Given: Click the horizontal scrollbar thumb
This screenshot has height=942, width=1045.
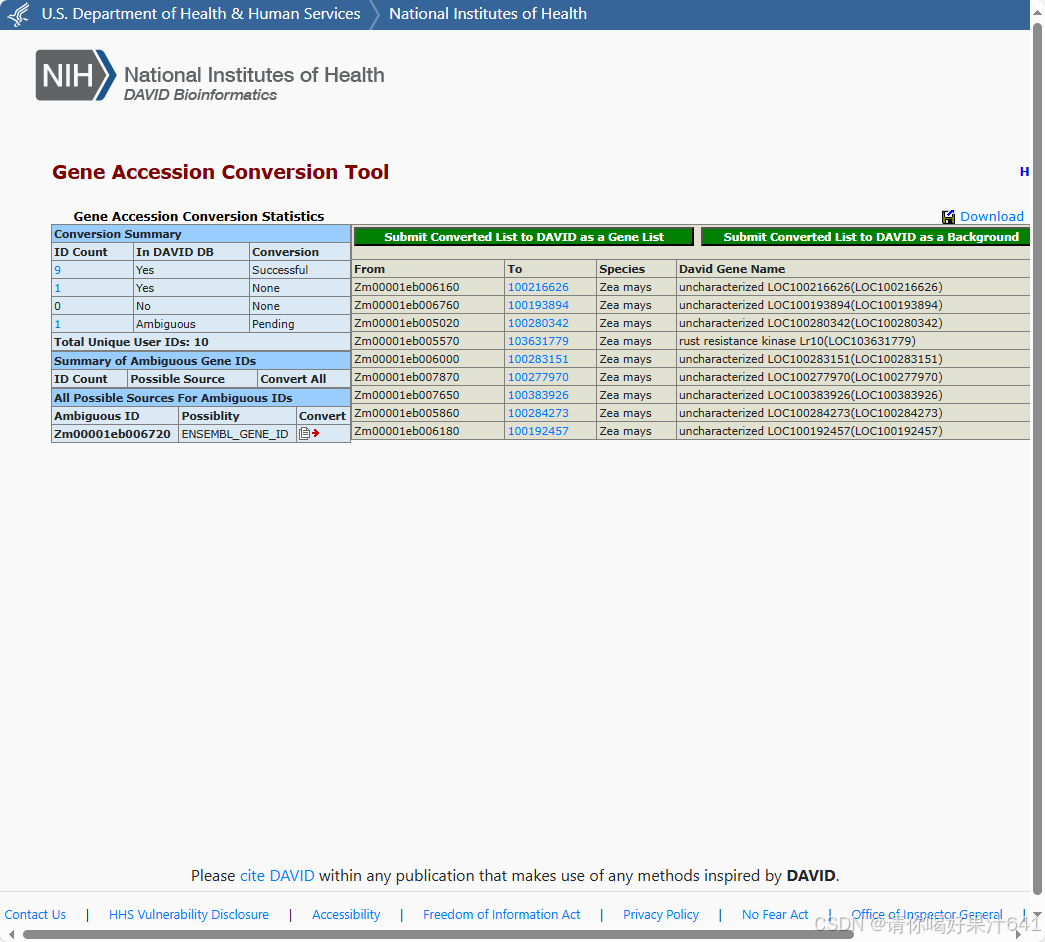Looking at the screenshot, I should (x=438, y=935).
